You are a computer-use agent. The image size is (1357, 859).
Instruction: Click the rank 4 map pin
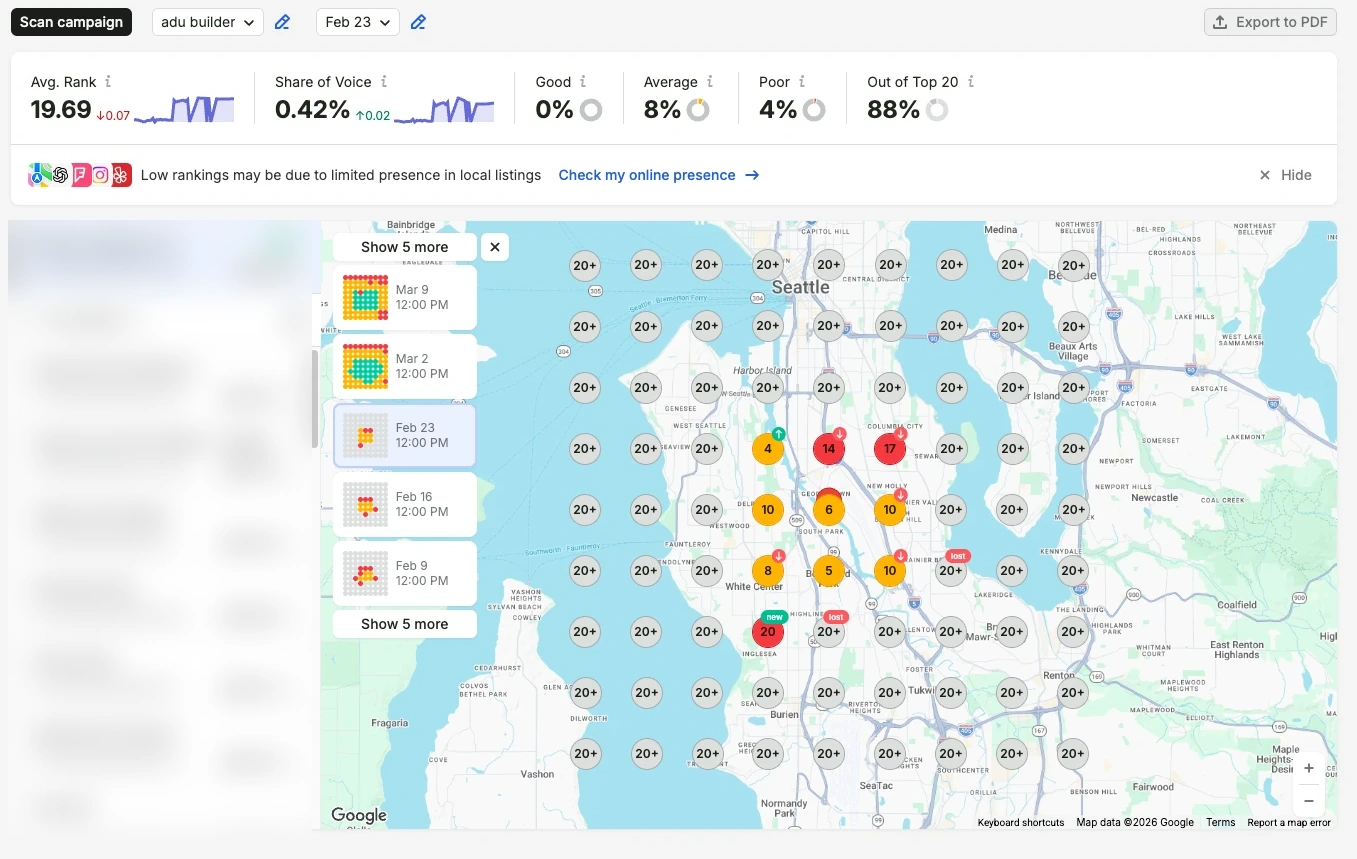coord(768,449)
